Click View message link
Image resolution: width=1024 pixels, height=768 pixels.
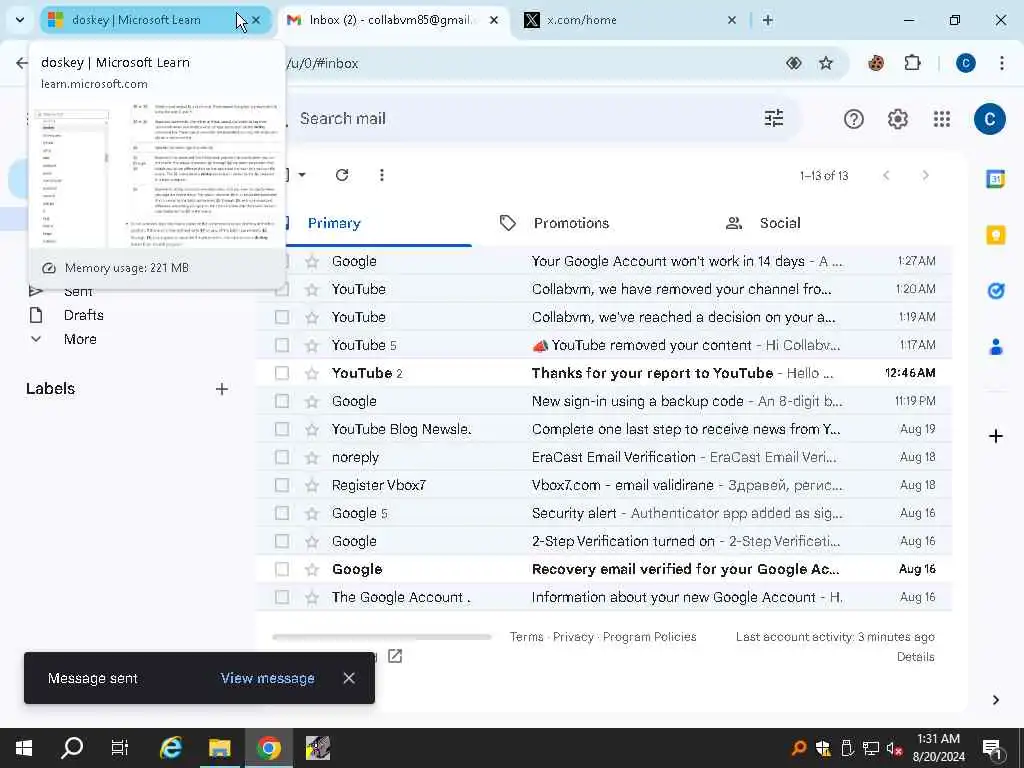coord(267,679)
